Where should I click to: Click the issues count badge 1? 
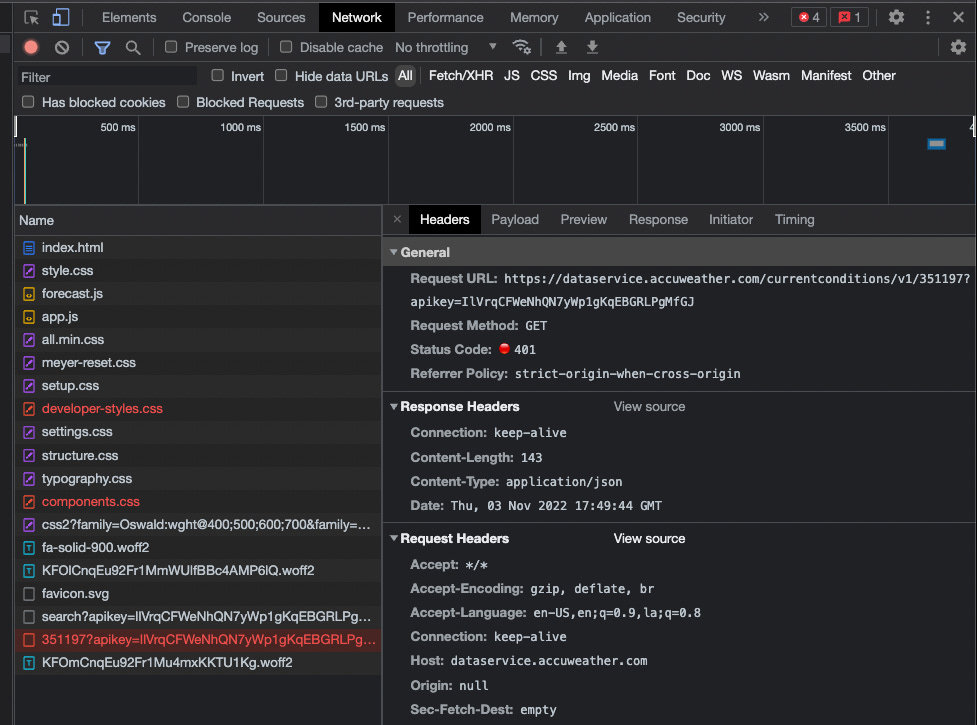pos(849,17)
